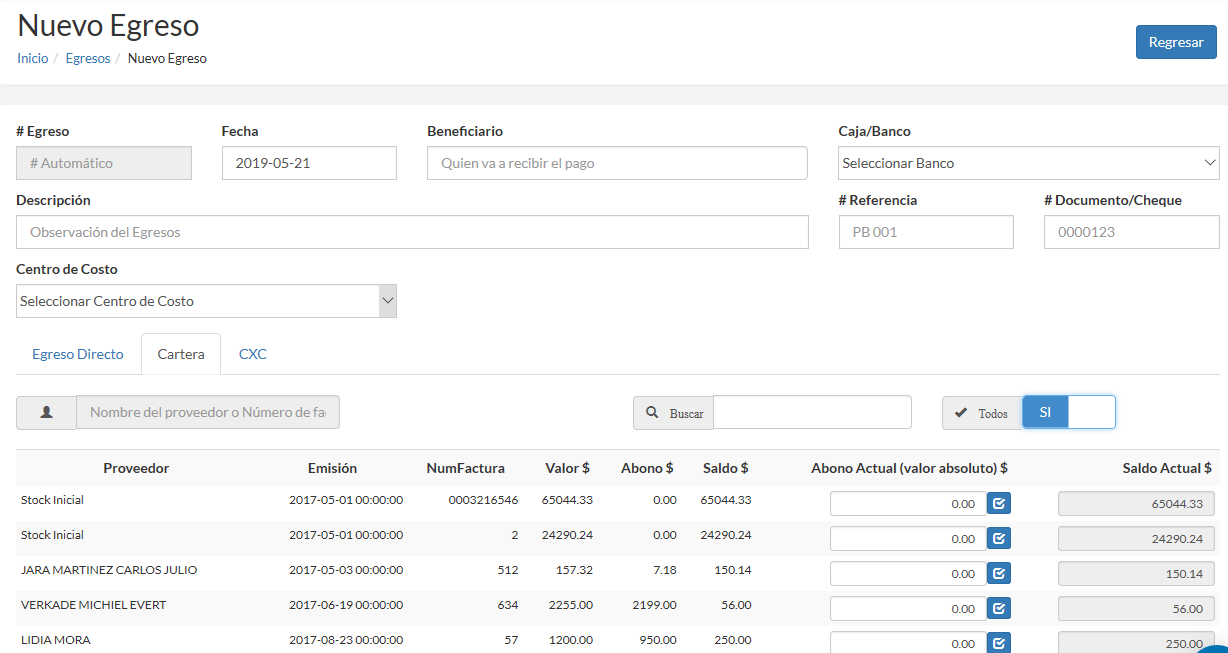
Task: Click Abono Actual field for invoice 0003216546
Action: [908, 503]
